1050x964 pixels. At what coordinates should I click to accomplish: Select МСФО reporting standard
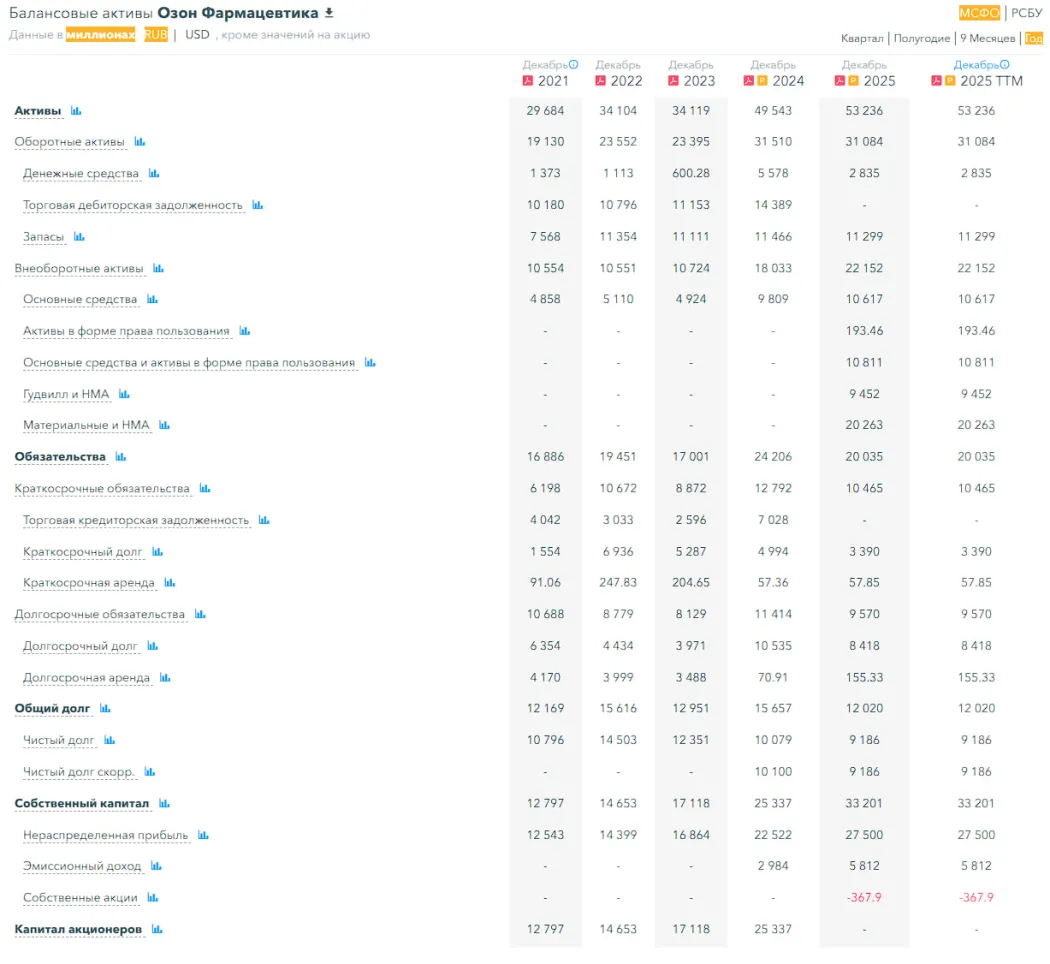click(x=979, y=13)
